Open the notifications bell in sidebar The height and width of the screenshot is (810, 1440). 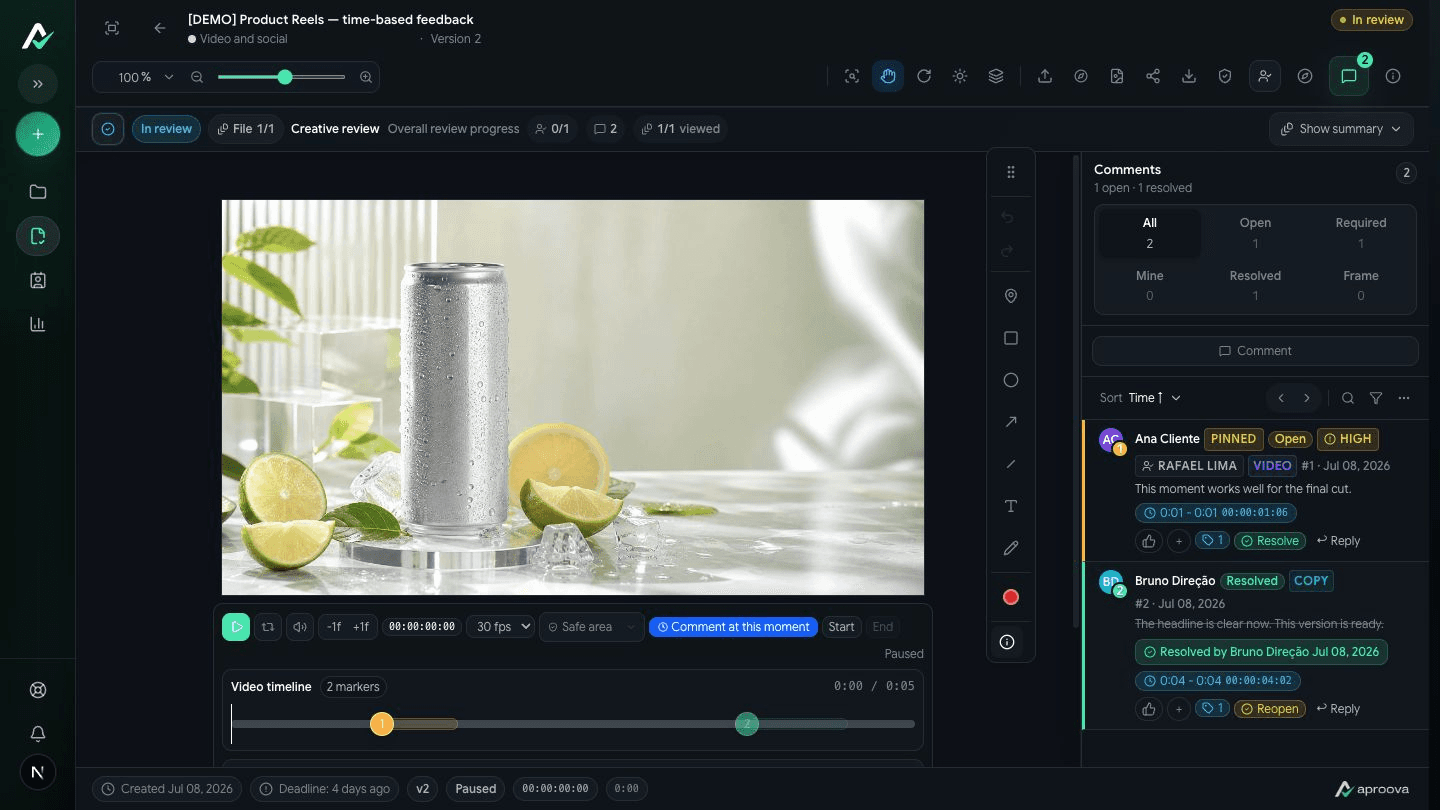[38, 733]
